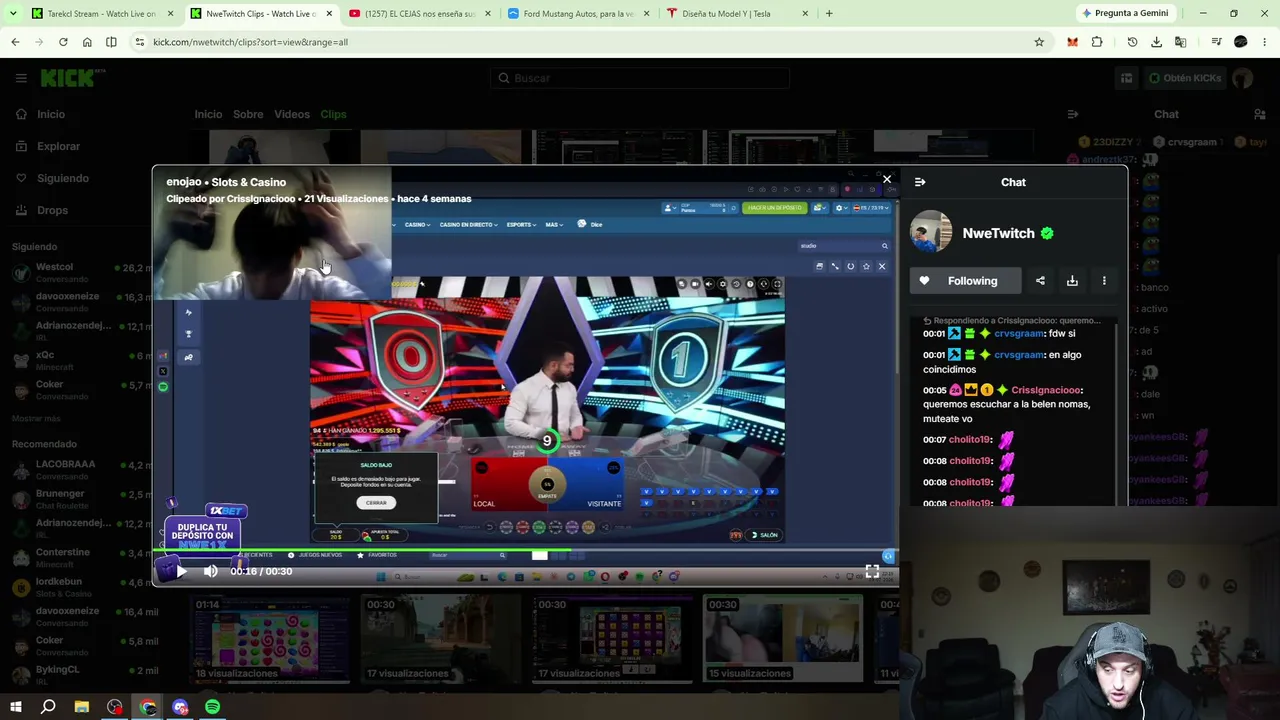Enter fullscreen for the clip

point(872,571)
